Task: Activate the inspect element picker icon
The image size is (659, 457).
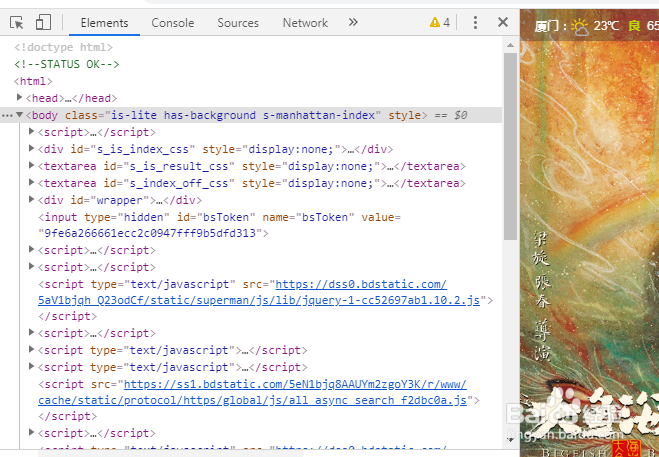Action: (17, 22)
